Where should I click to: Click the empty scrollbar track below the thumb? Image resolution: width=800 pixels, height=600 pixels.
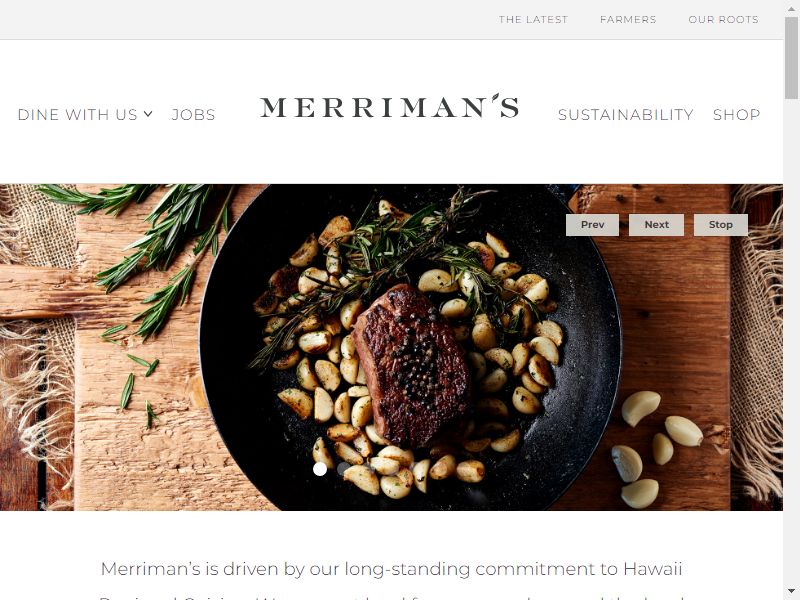(792, 342)
